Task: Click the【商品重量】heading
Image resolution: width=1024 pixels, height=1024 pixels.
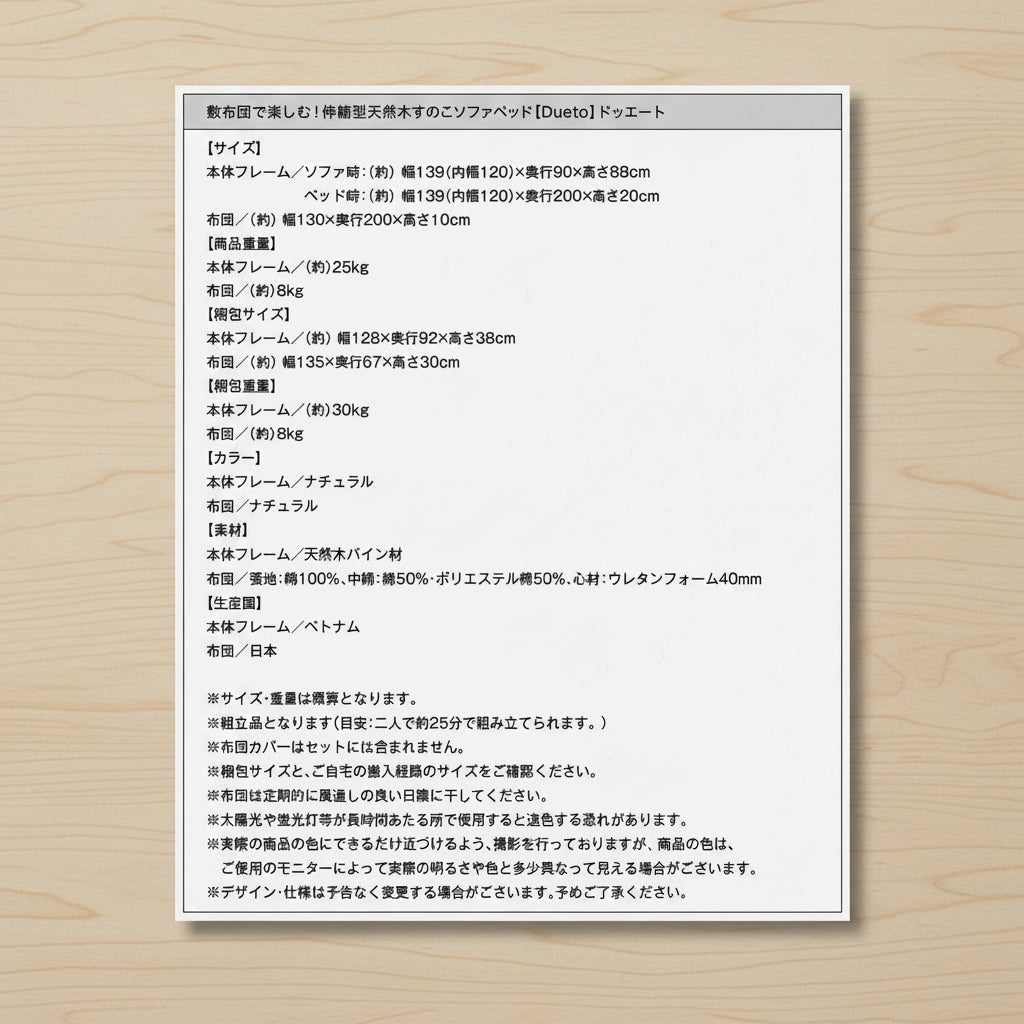Action: click(x=241, y=244)
